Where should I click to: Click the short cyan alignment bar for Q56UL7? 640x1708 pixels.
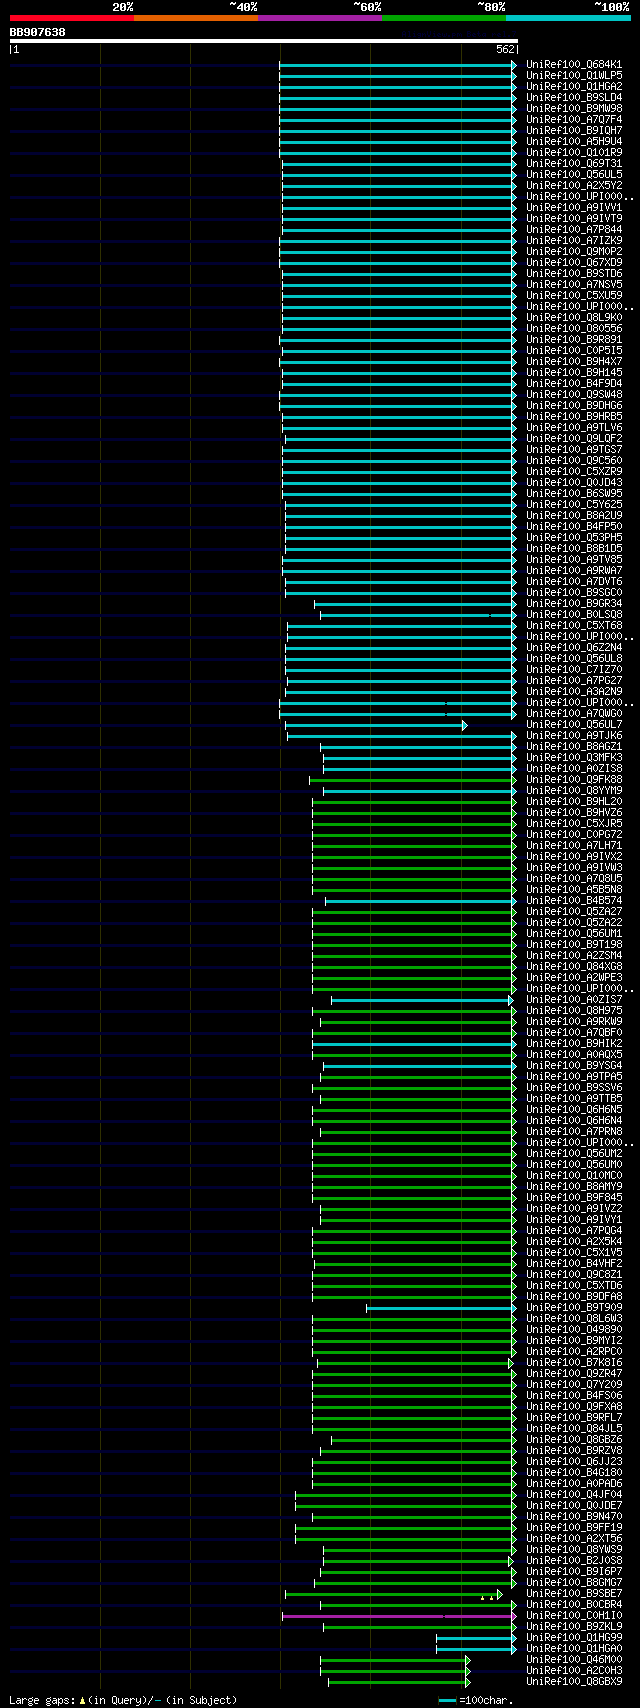[376, 725]
